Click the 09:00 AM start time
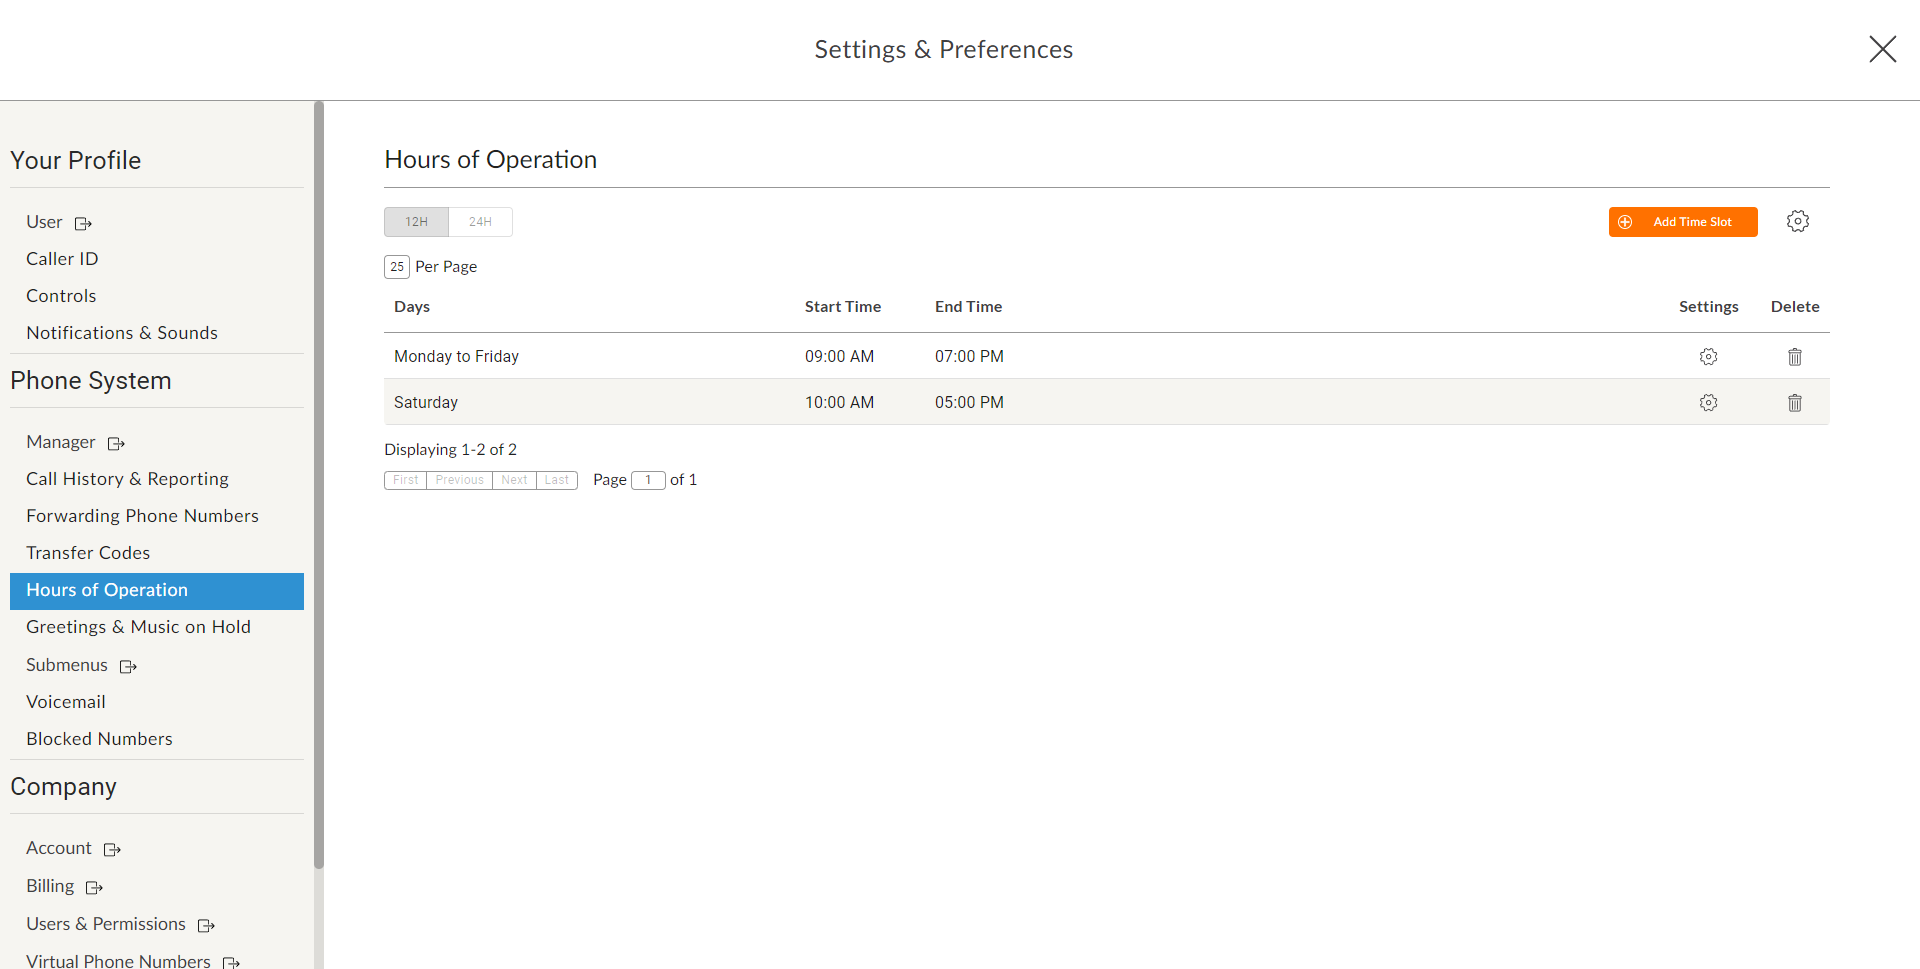 coord(839,356)
